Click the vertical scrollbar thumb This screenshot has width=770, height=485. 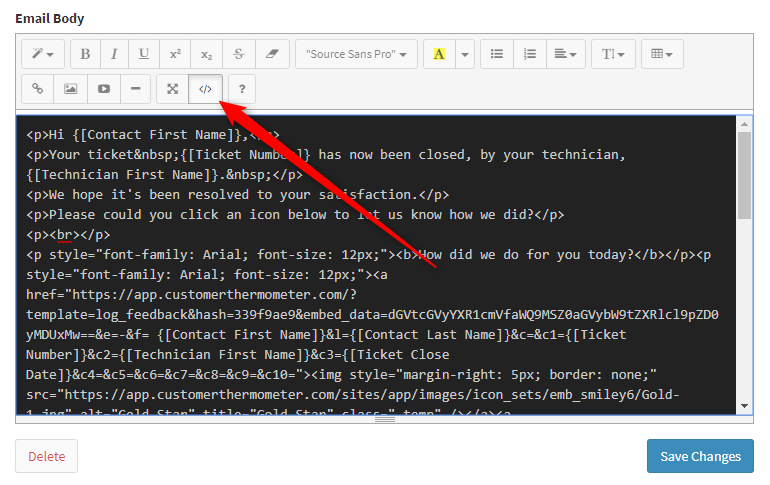click(x=744, y=175)
